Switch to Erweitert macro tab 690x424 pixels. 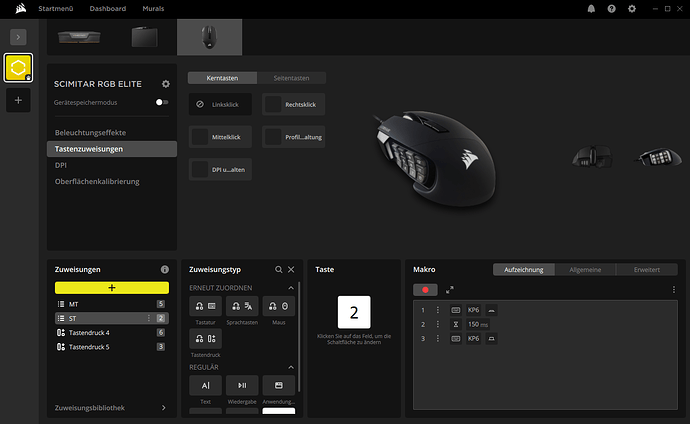(x=647, y=270)
